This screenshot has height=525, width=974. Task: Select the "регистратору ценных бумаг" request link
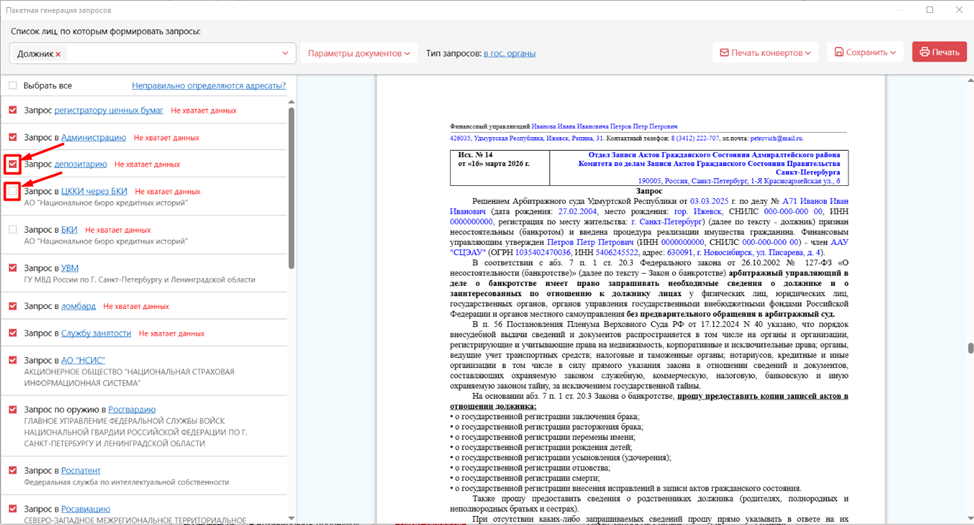coord(108,110)
